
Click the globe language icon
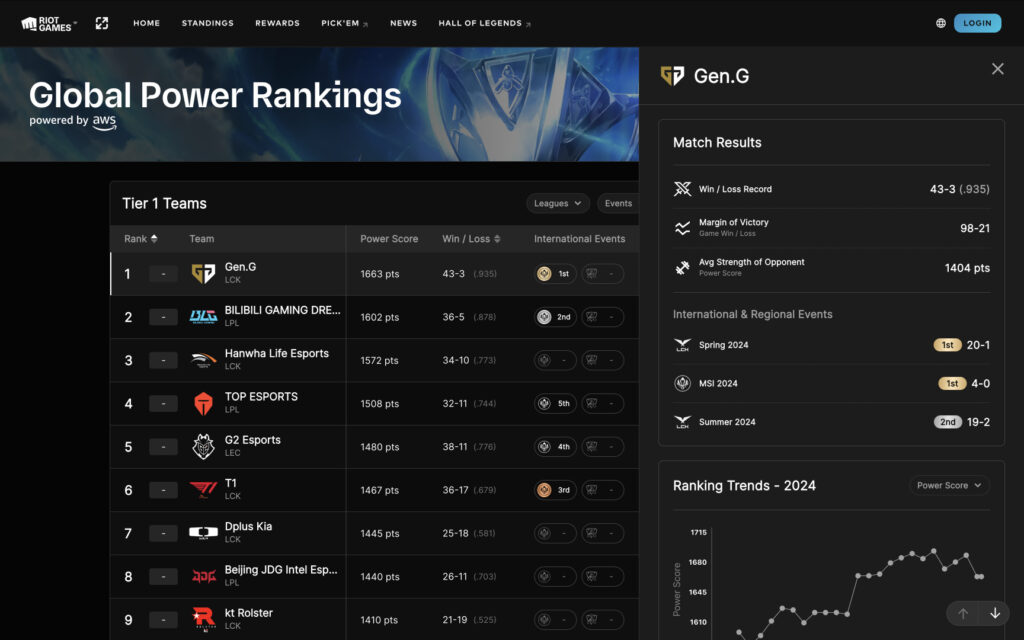[939, 22]
